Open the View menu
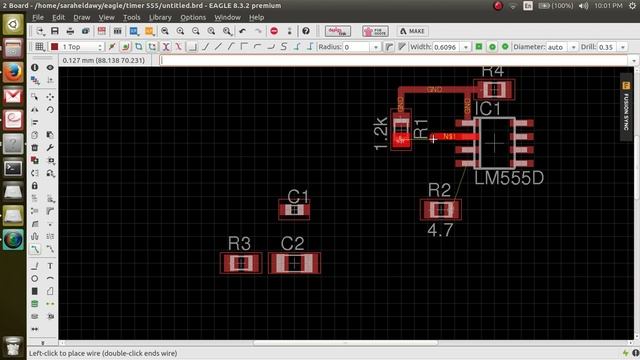The width and height of the screenshot is (640, 360). (106, 17)
